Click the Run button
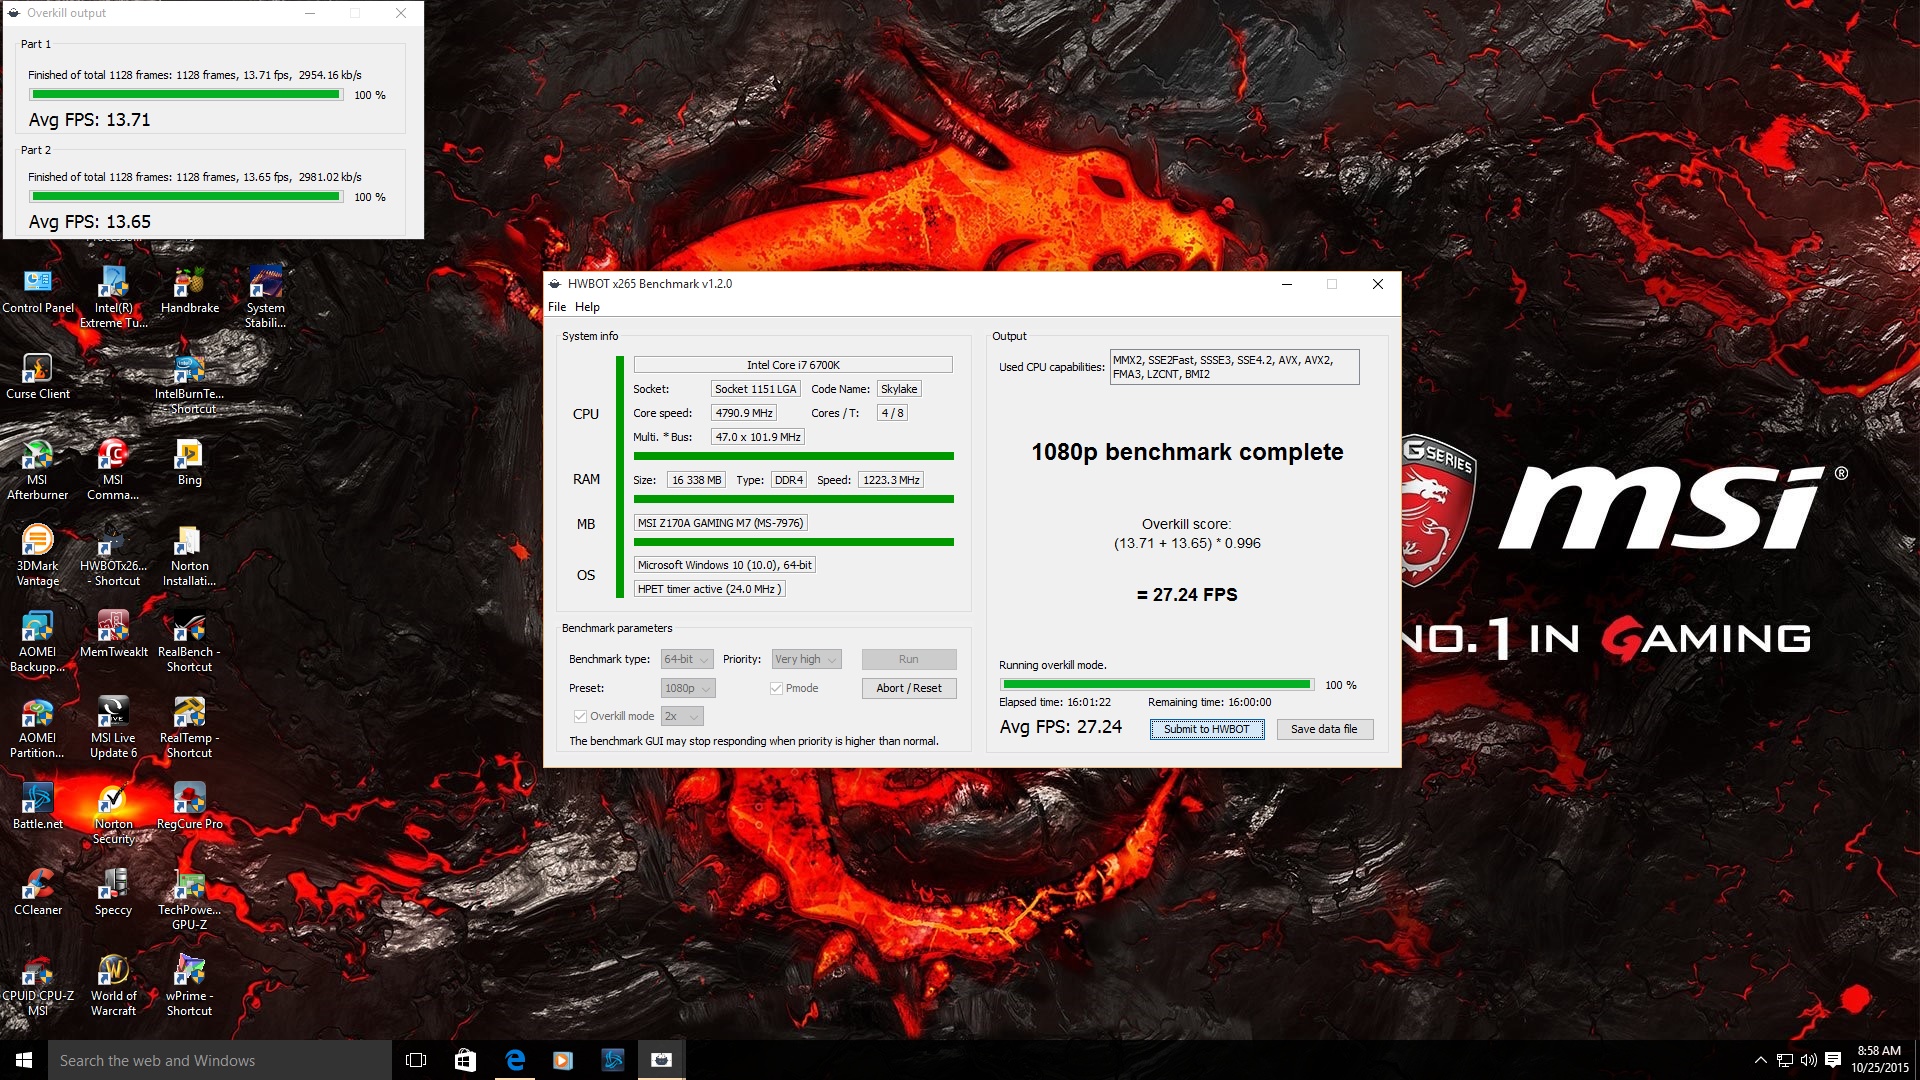The width and height of the screenshot is (1920, 1080). point(909,659)
